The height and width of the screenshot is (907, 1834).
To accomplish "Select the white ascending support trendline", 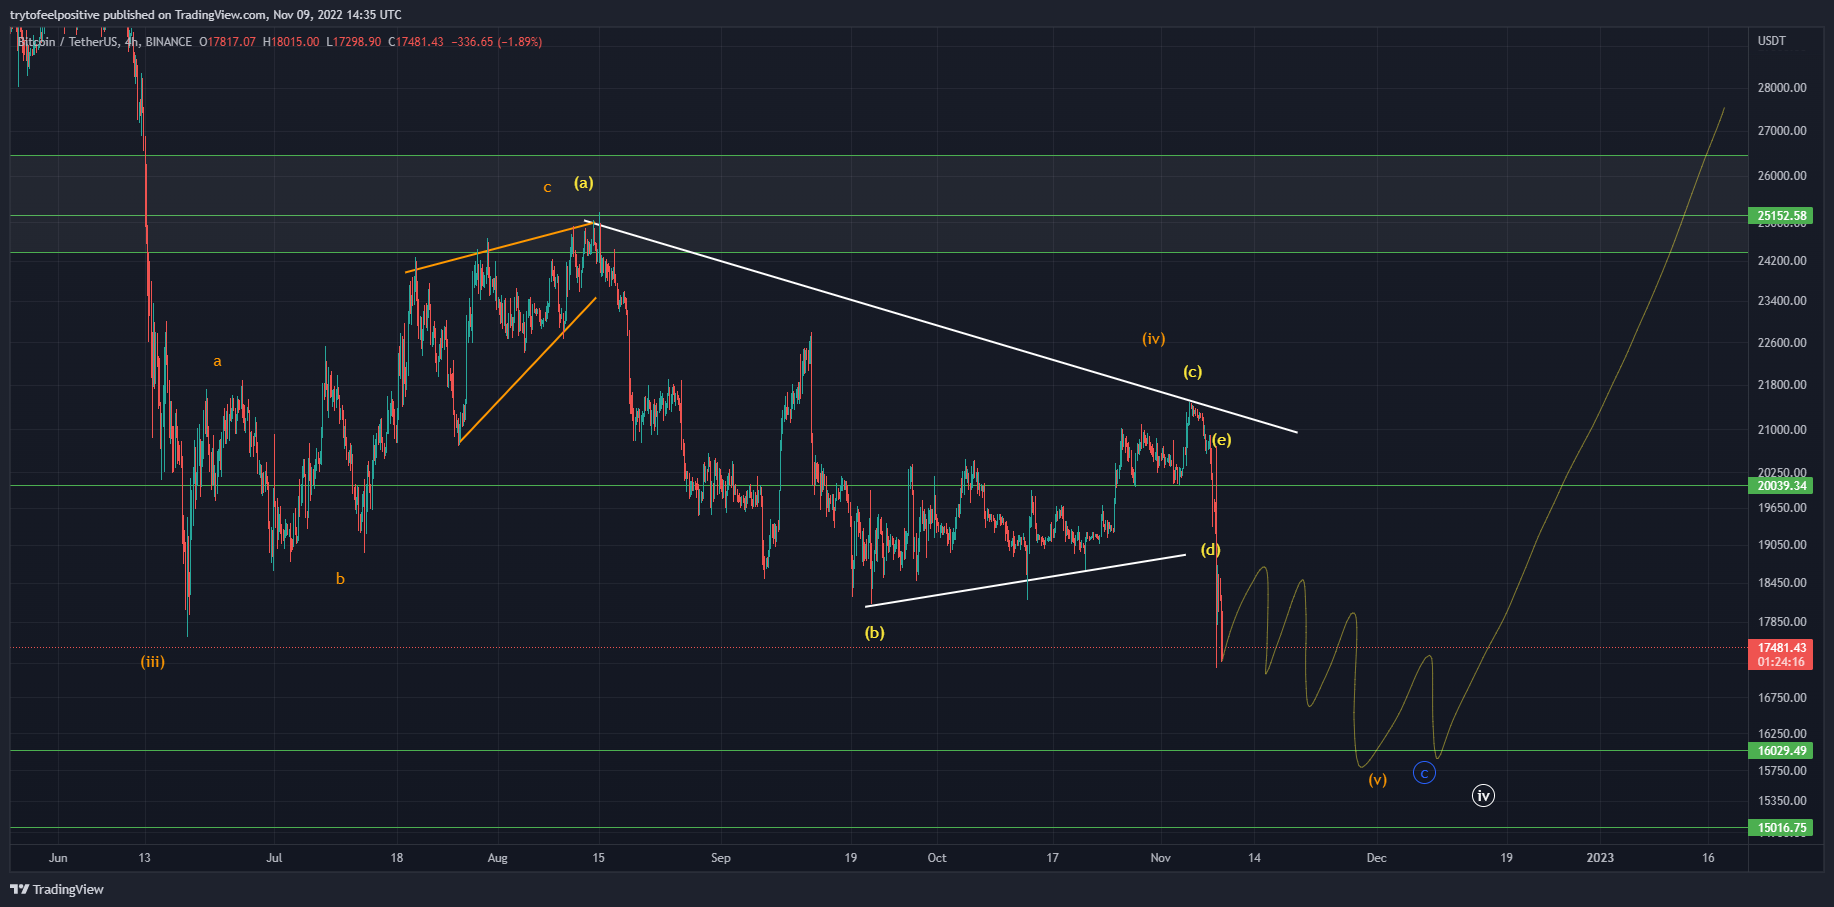I will (1025, 580).
